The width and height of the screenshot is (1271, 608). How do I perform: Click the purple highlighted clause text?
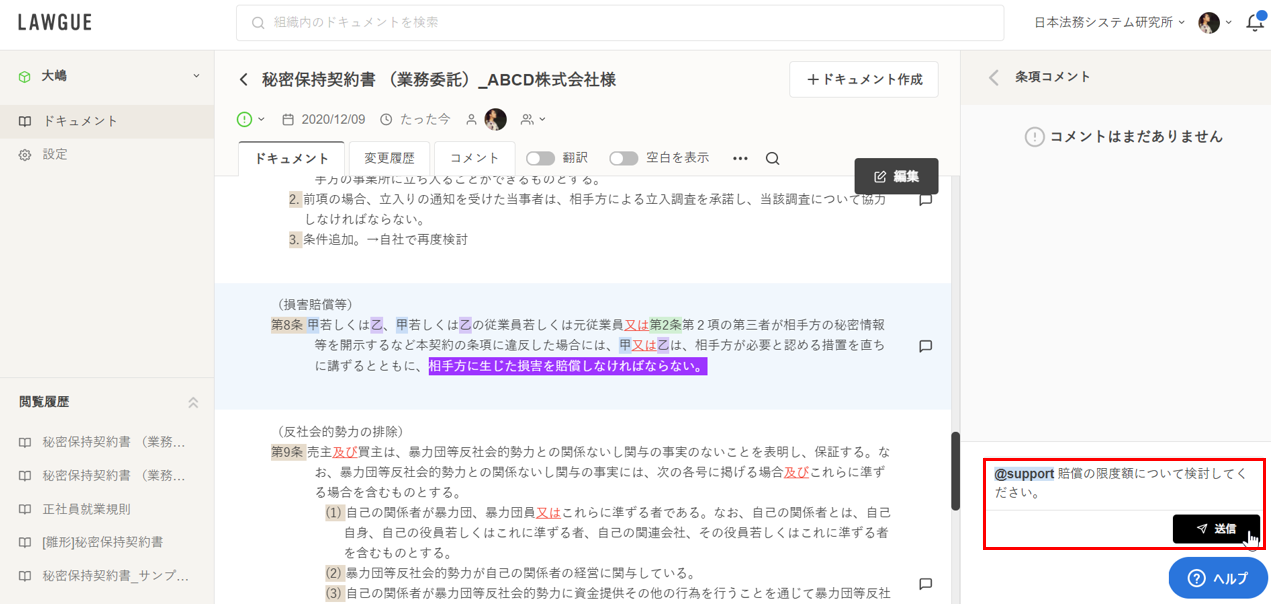[x=567, y=366]
